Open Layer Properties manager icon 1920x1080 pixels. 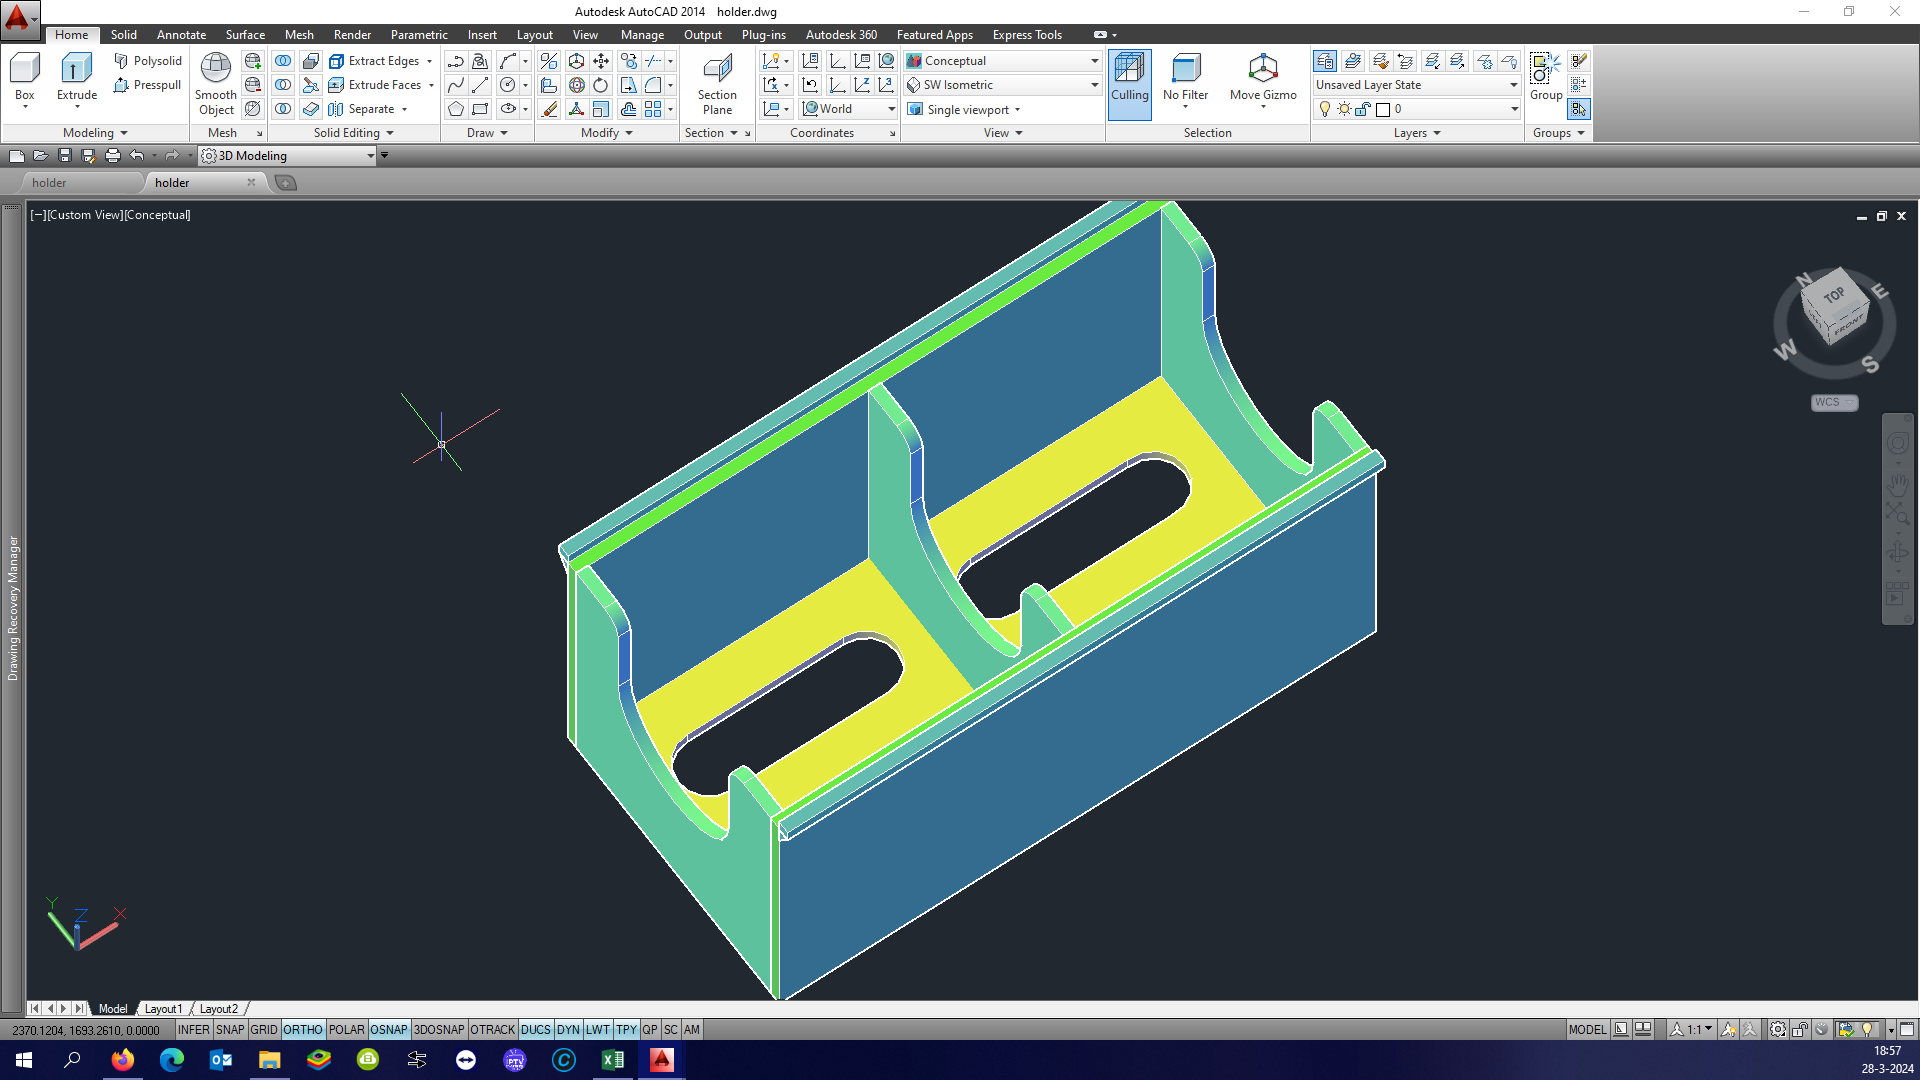coord(1325,61)
